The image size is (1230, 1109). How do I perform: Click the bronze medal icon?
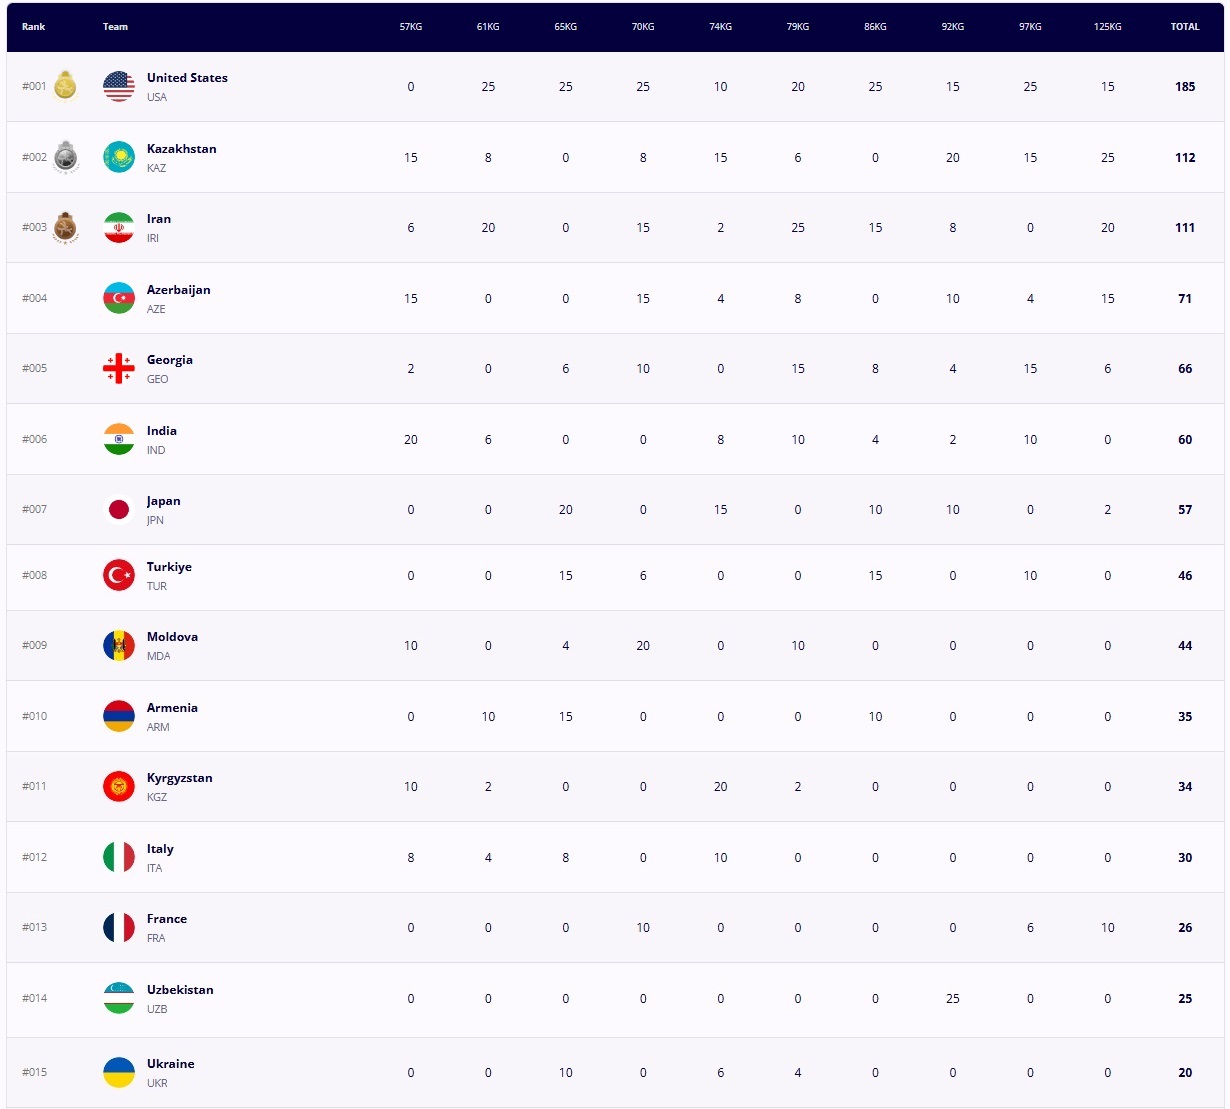pyautogui.click(x=65, y=227)
